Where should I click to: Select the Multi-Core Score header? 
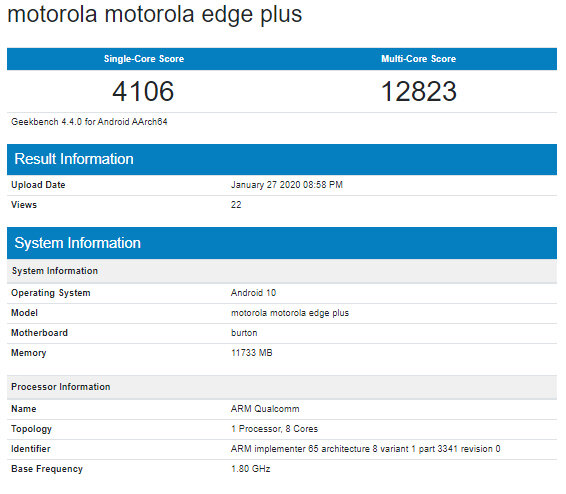(419, 59)
